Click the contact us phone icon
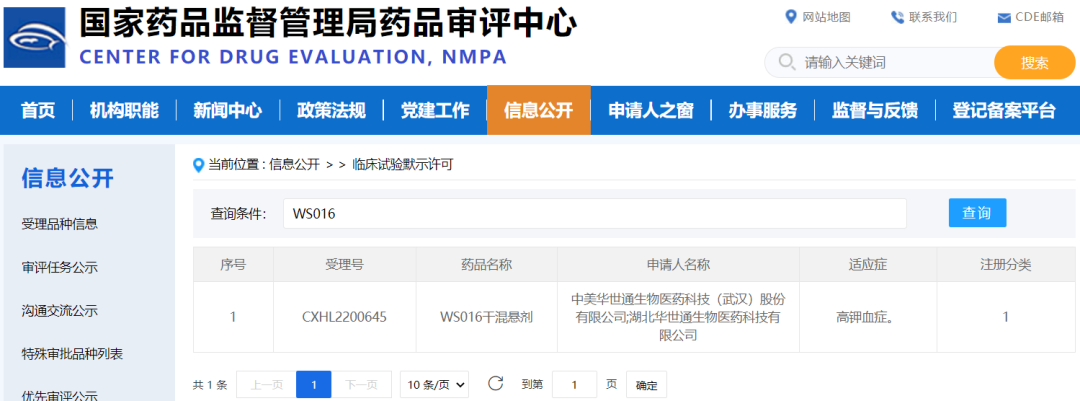Viewport: 1080px width, 401px height. pyautogui.click(x=897, y=17)
